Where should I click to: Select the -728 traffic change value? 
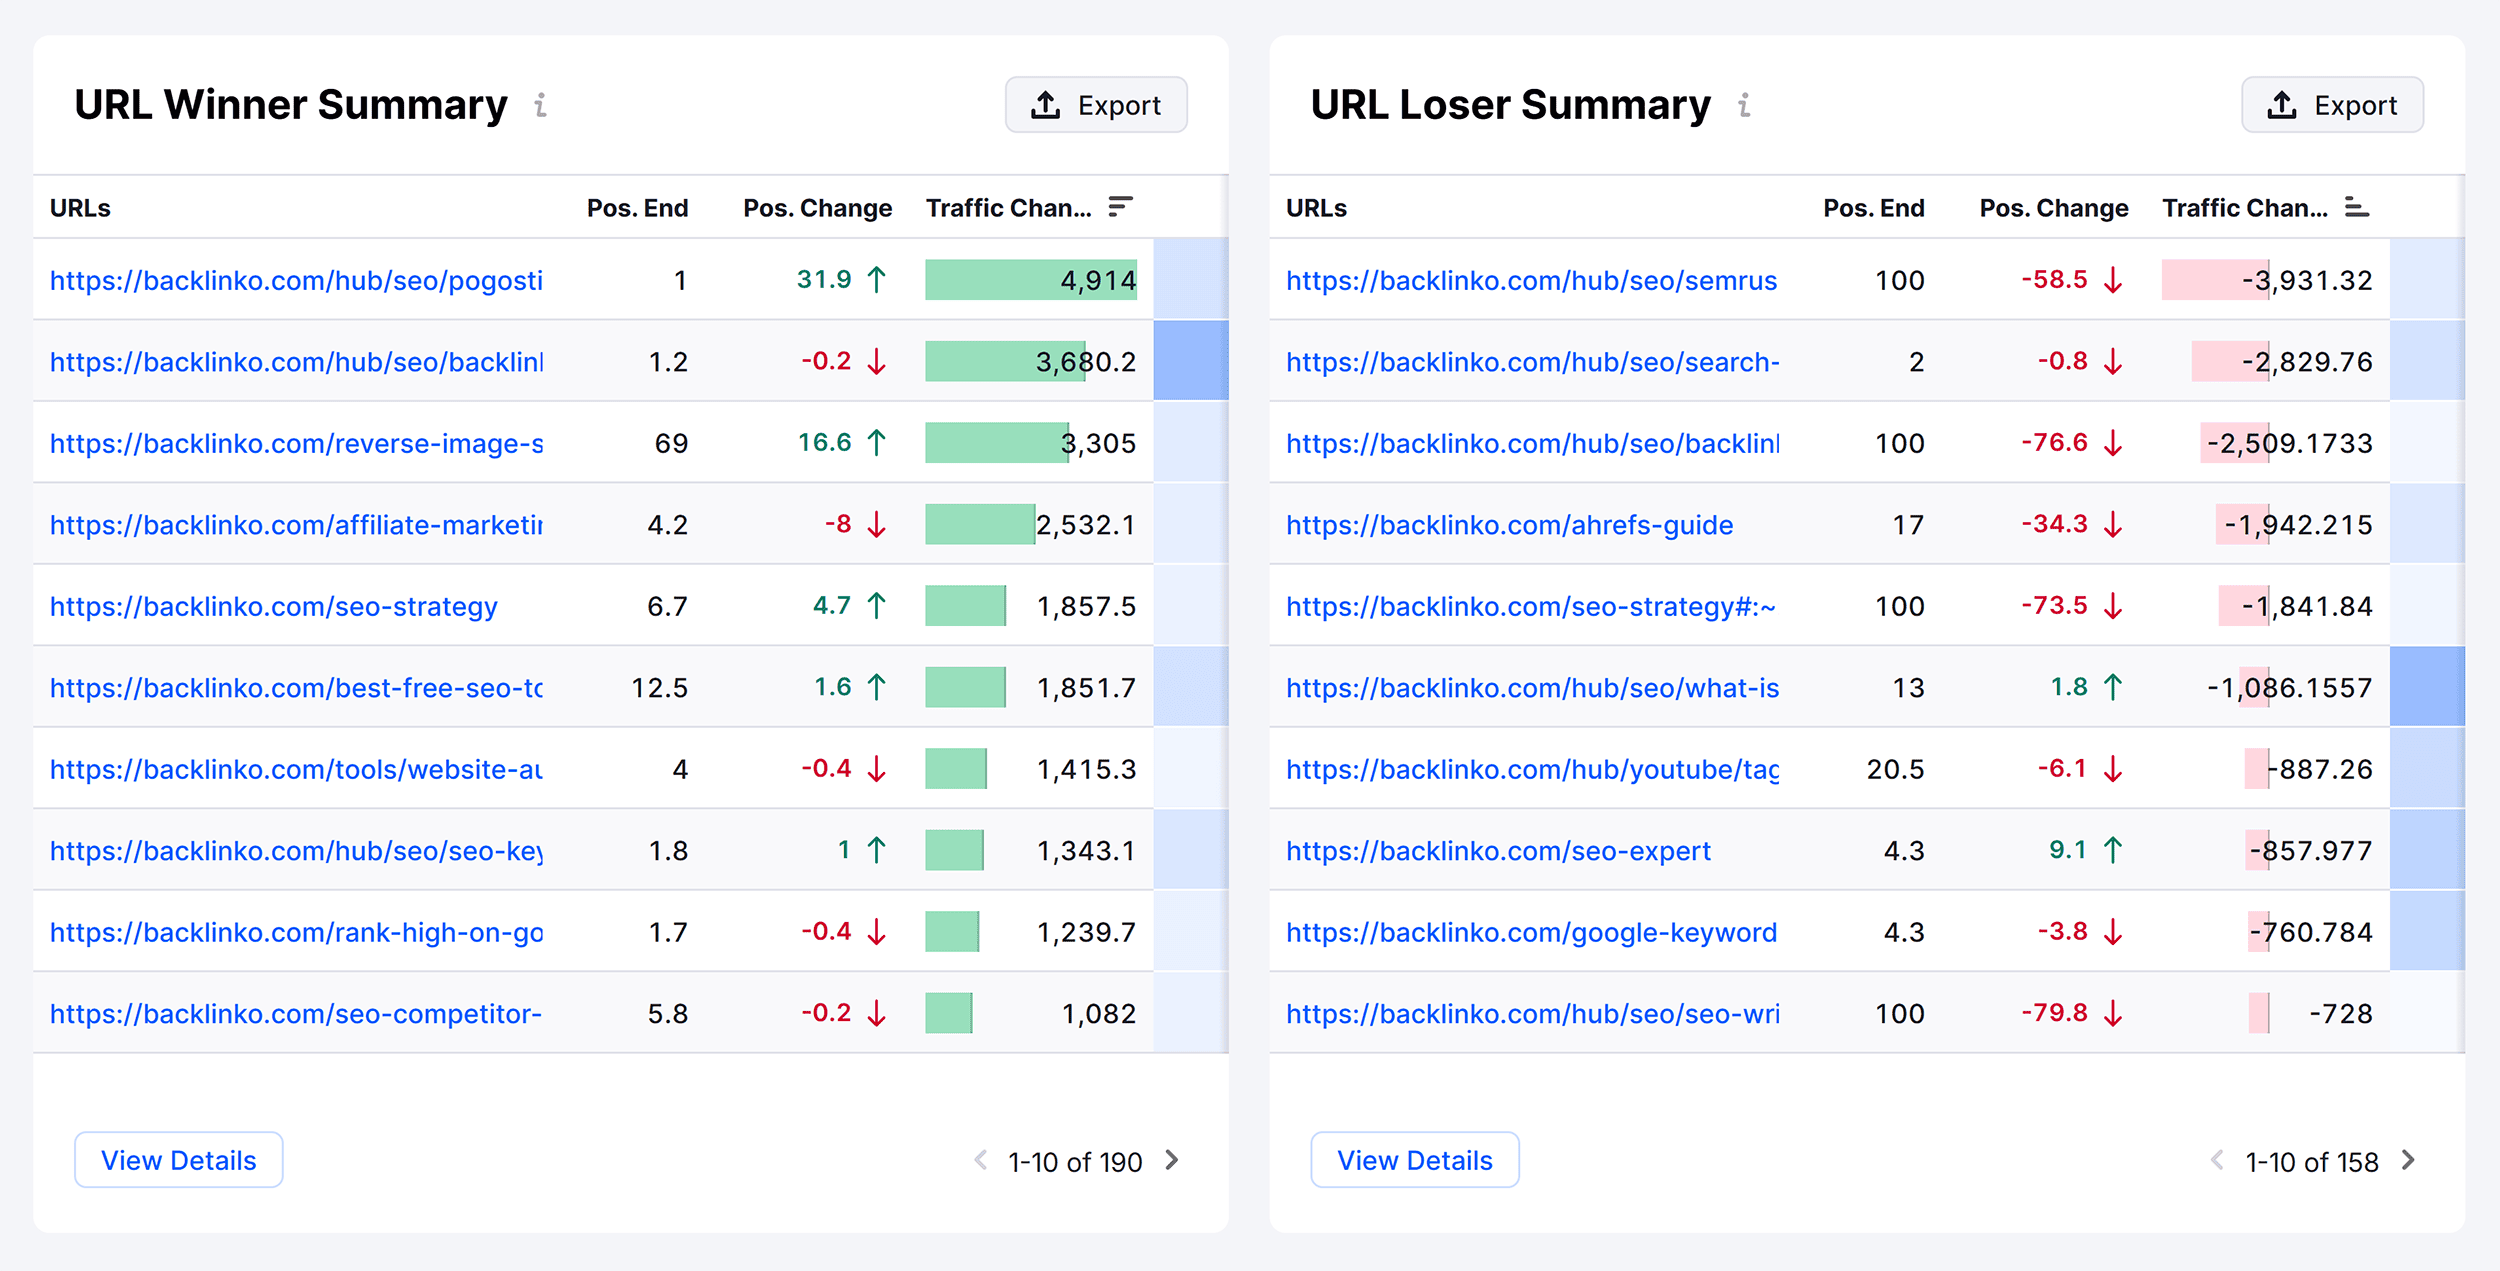pyautogui.click(x=2340, y=1014)
